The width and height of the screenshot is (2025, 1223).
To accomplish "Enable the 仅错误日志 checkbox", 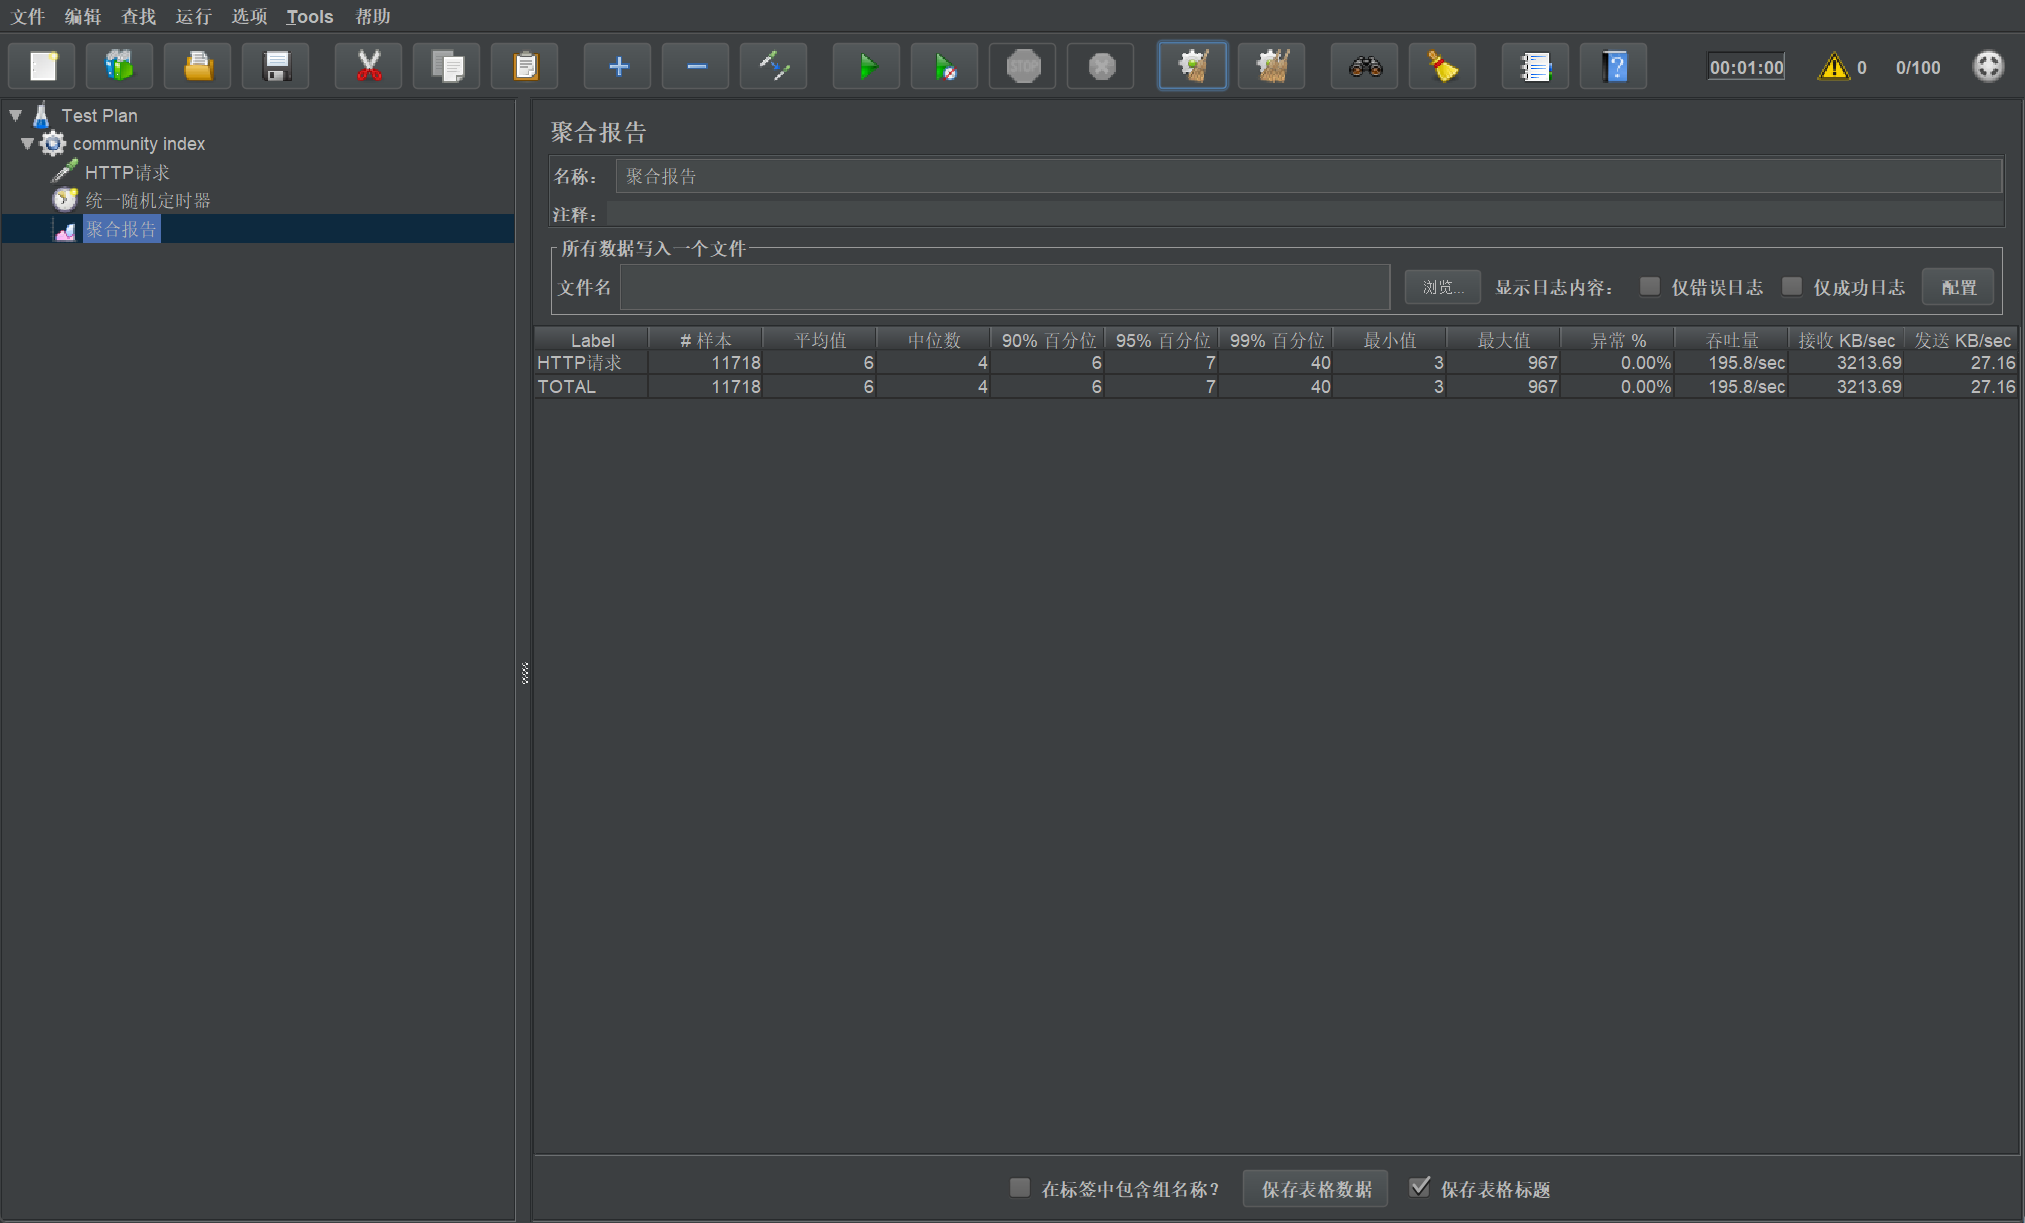I will click(1650, 287).
